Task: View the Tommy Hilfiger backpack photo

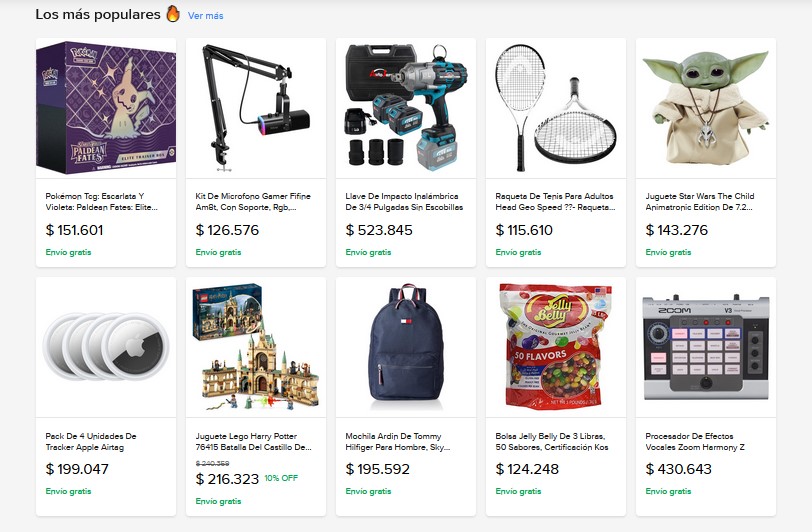Action: tap(406, 347)
